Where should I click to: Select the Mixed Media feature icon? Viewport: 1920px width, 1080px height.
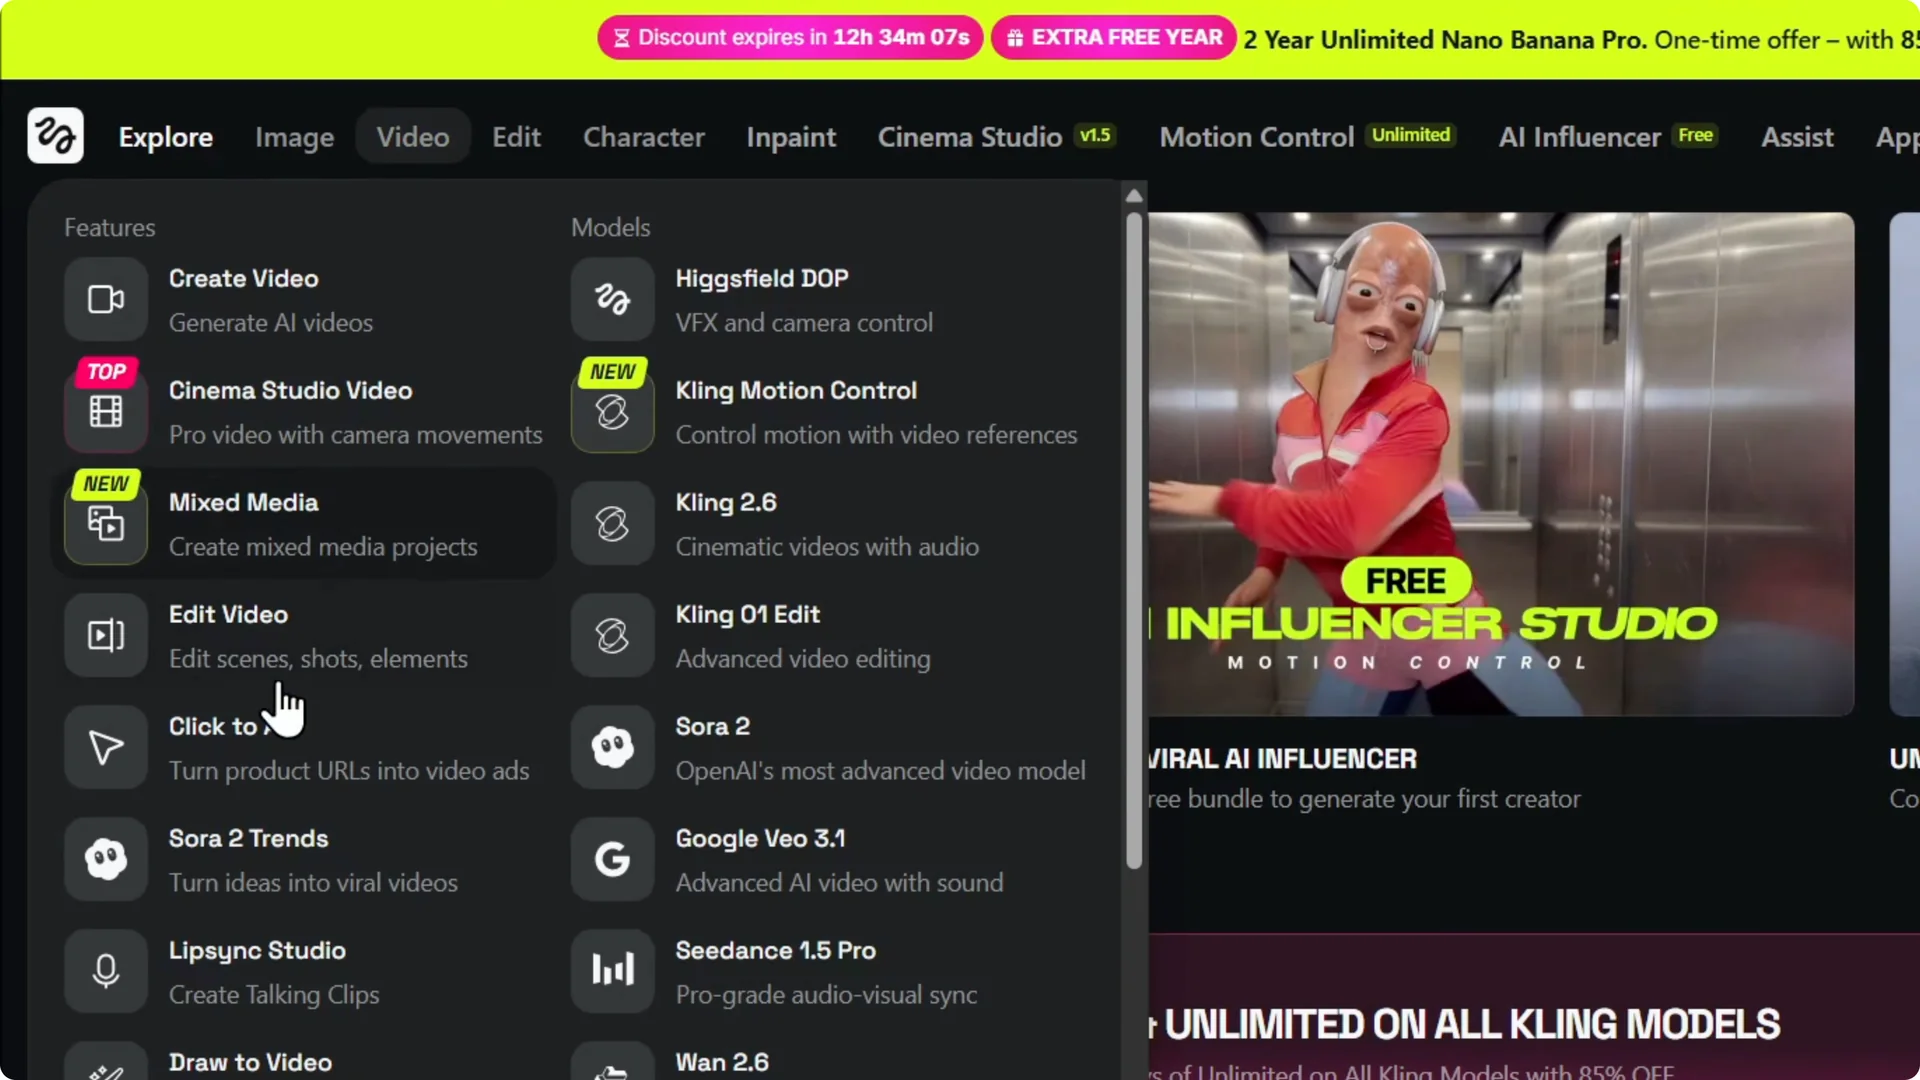click(x=105, y=523)
